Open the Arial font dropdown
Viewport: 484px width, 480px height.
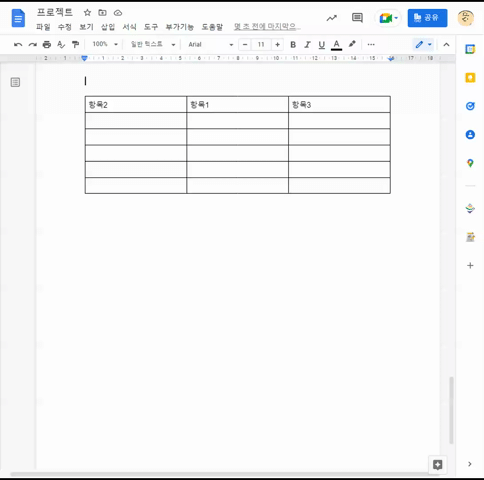(211, 44)
